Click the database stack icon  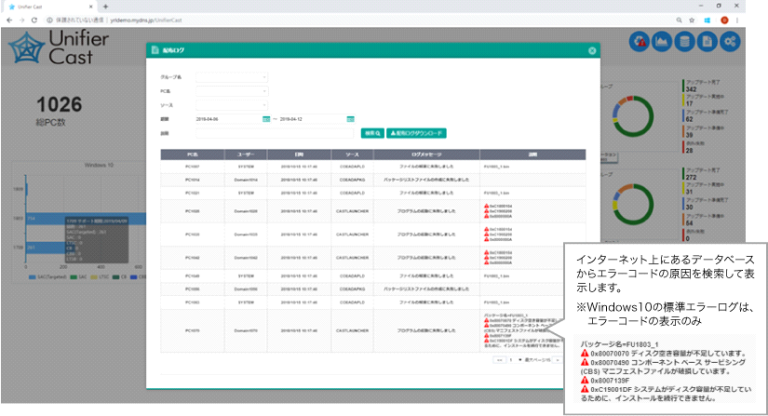click(684, 42)
